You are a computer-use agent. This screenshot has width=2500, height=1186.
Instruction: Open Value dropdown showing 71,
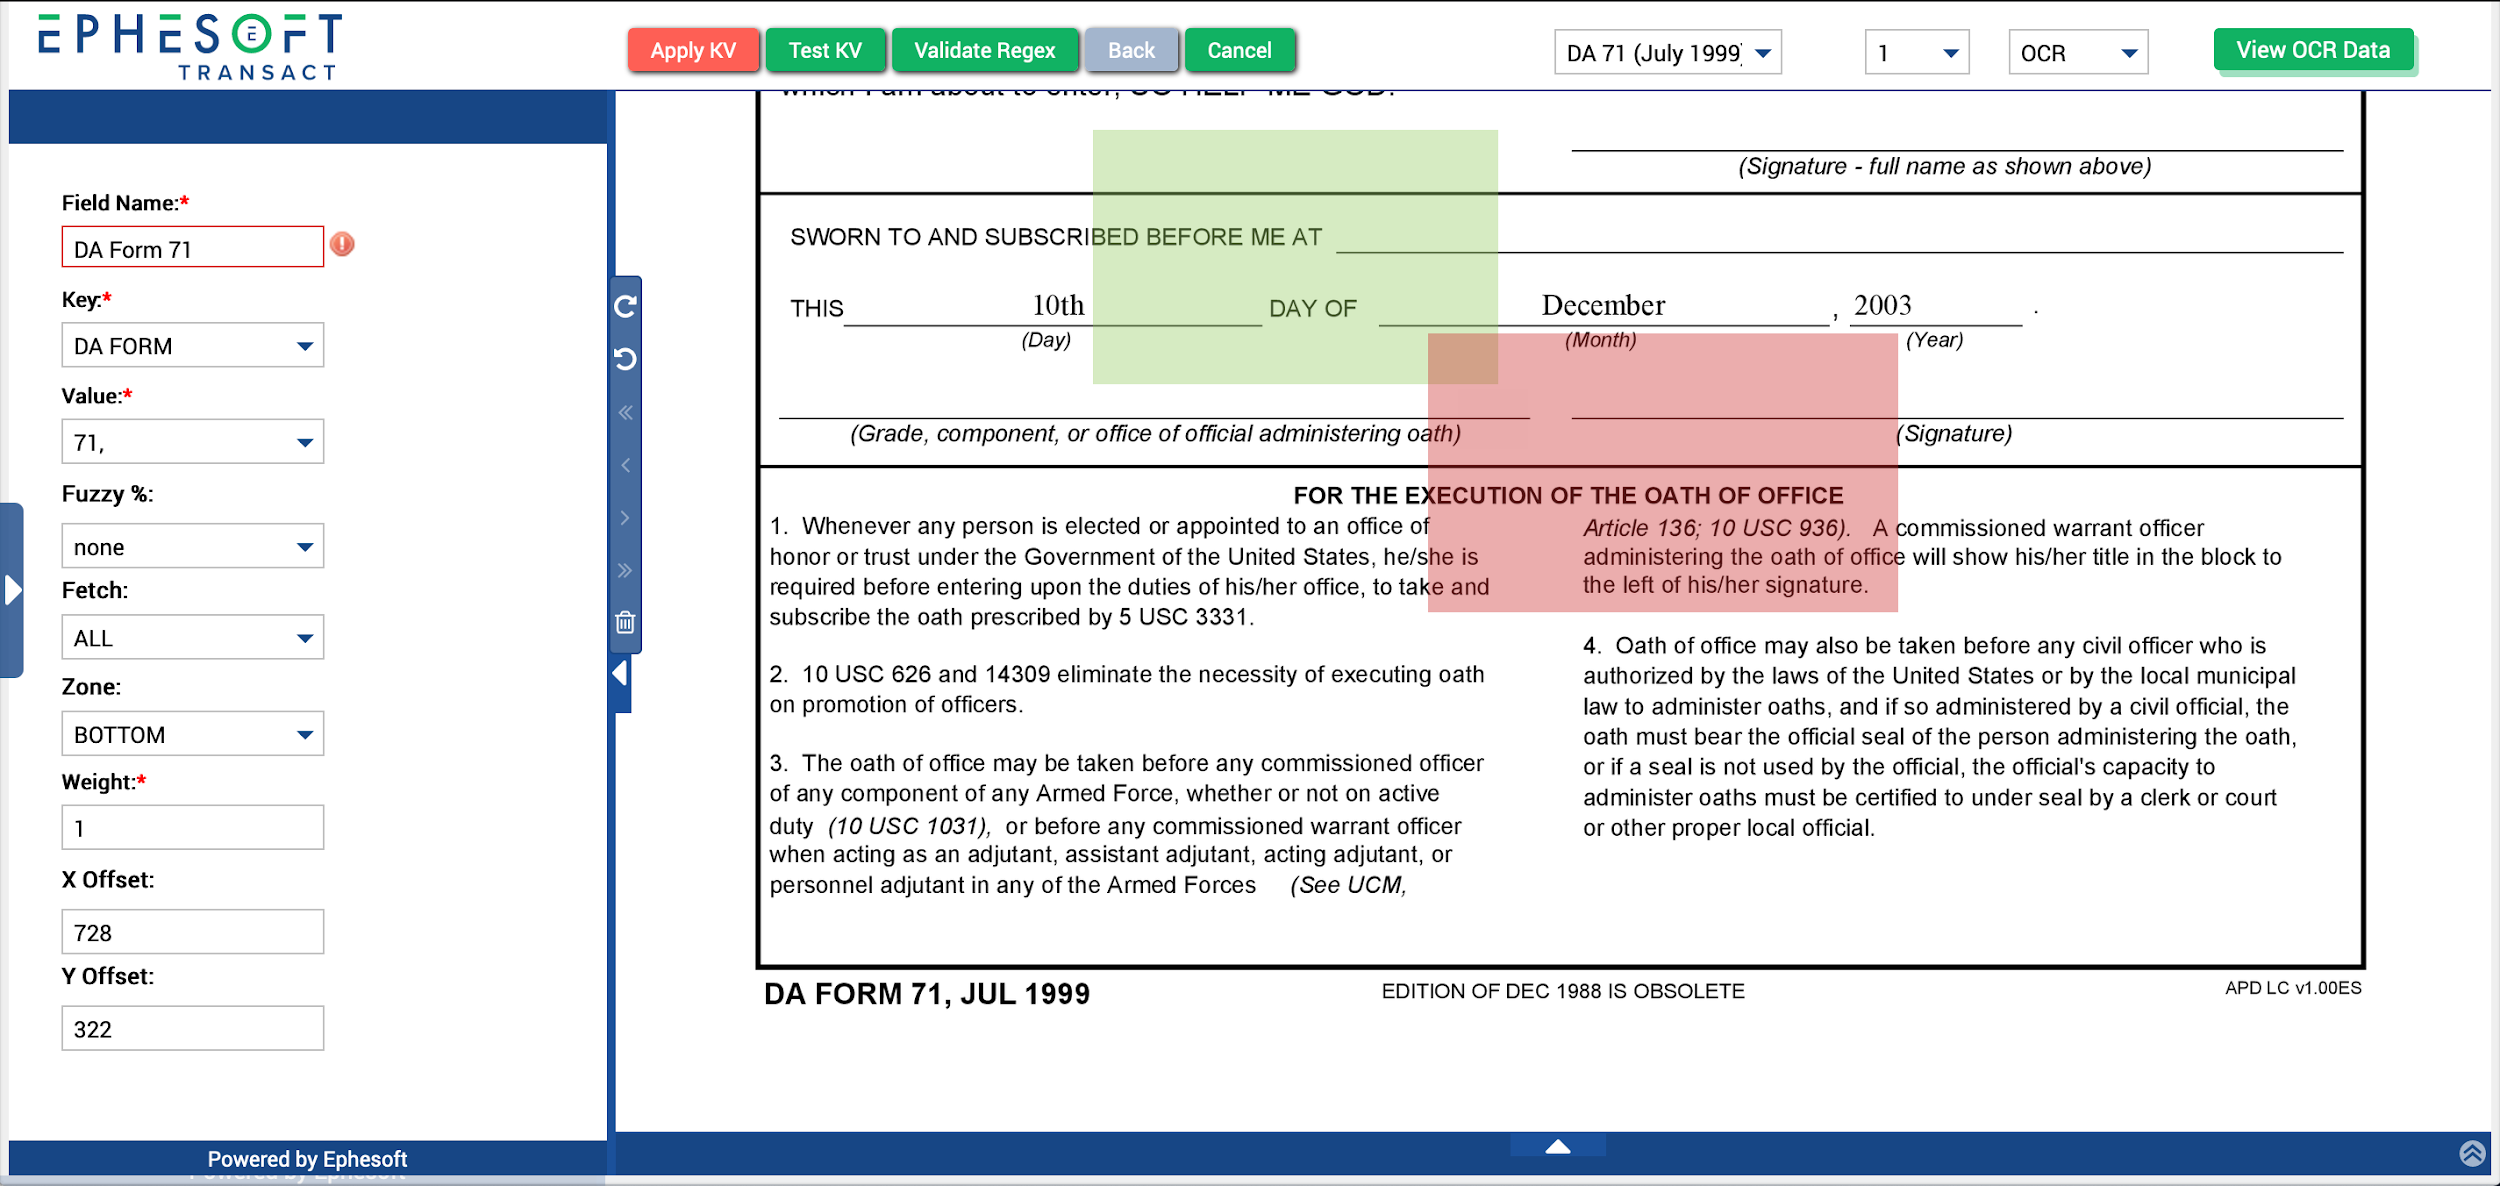click(193, 442)
